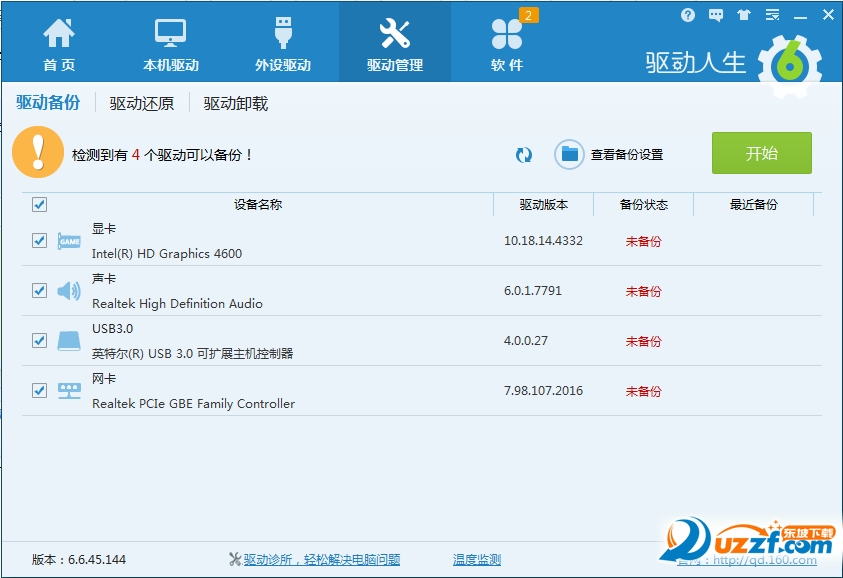
Task: Open the feedback chat bubble icon
Action: point(715,14)
